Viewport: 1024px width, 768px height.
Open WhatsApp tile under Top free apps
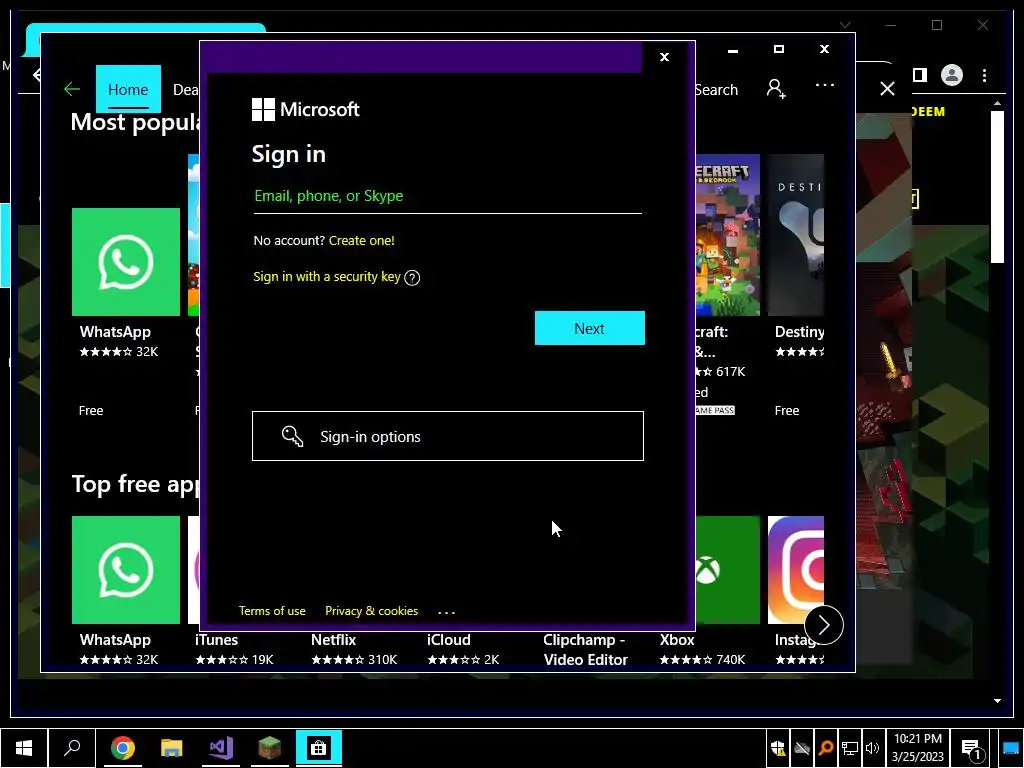tap(126, 570)
